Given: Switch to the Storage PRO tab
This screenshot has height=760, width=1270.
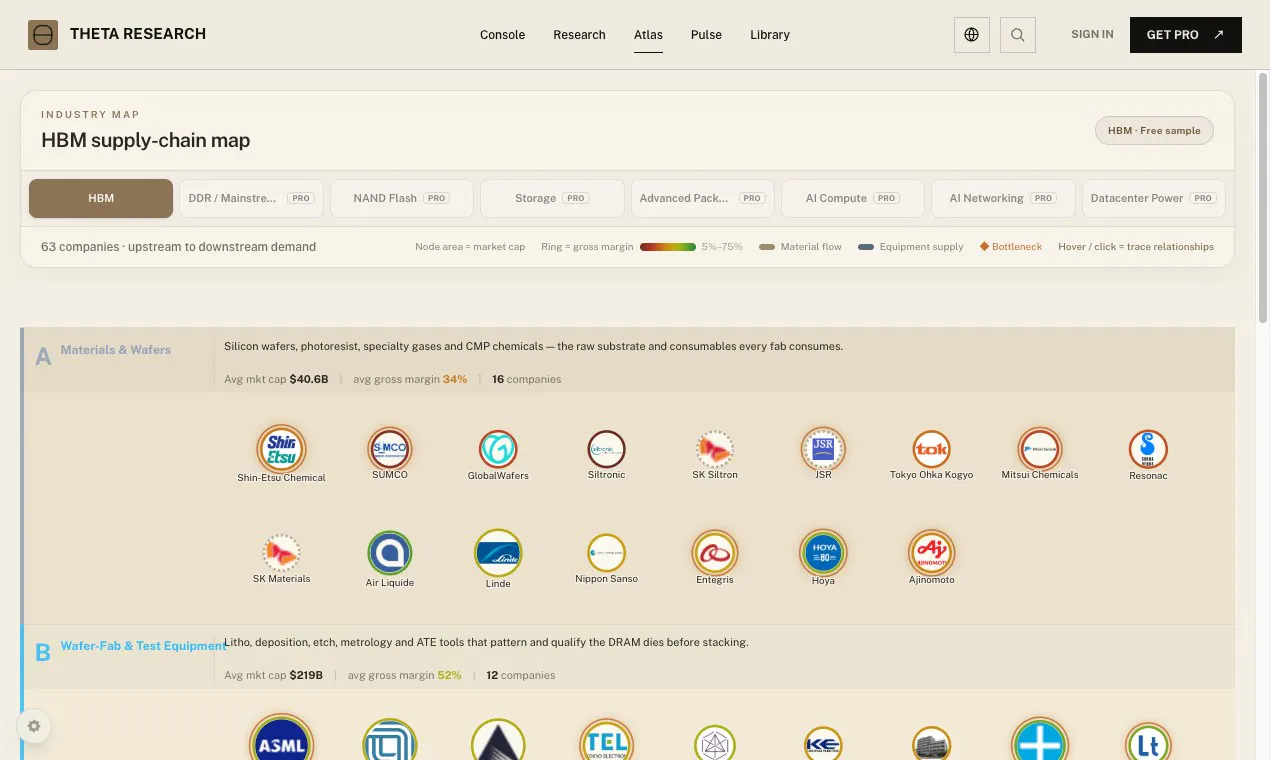Looking at the screenshot, I should pos(552,198).
